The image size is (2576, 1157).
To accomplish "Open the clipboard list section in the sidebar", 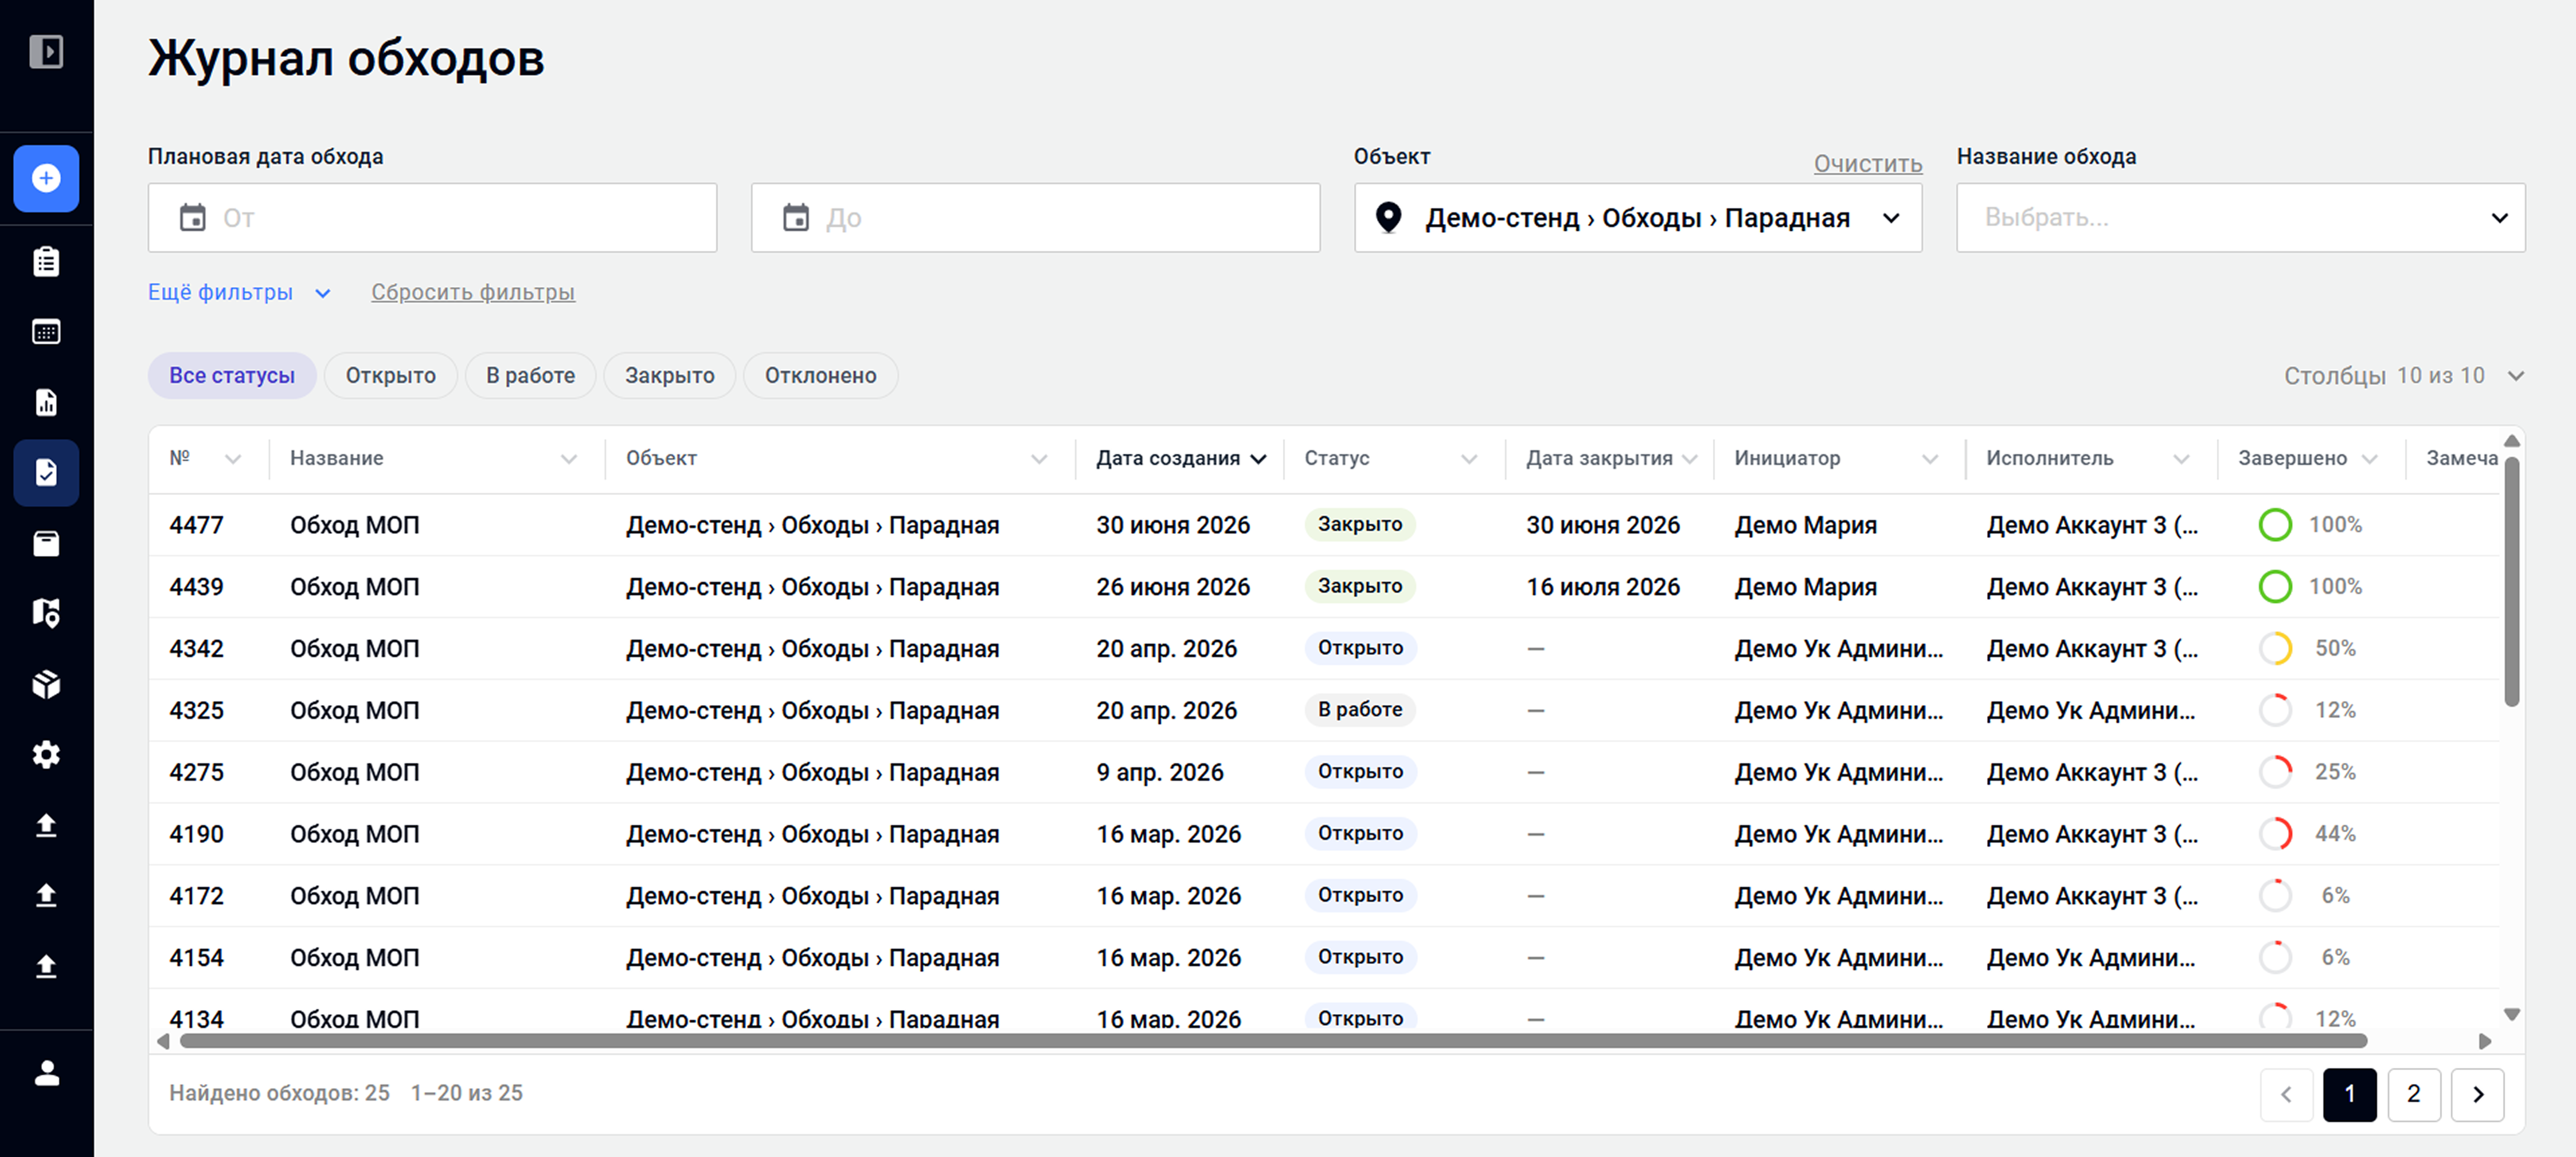I will [46, 262].
